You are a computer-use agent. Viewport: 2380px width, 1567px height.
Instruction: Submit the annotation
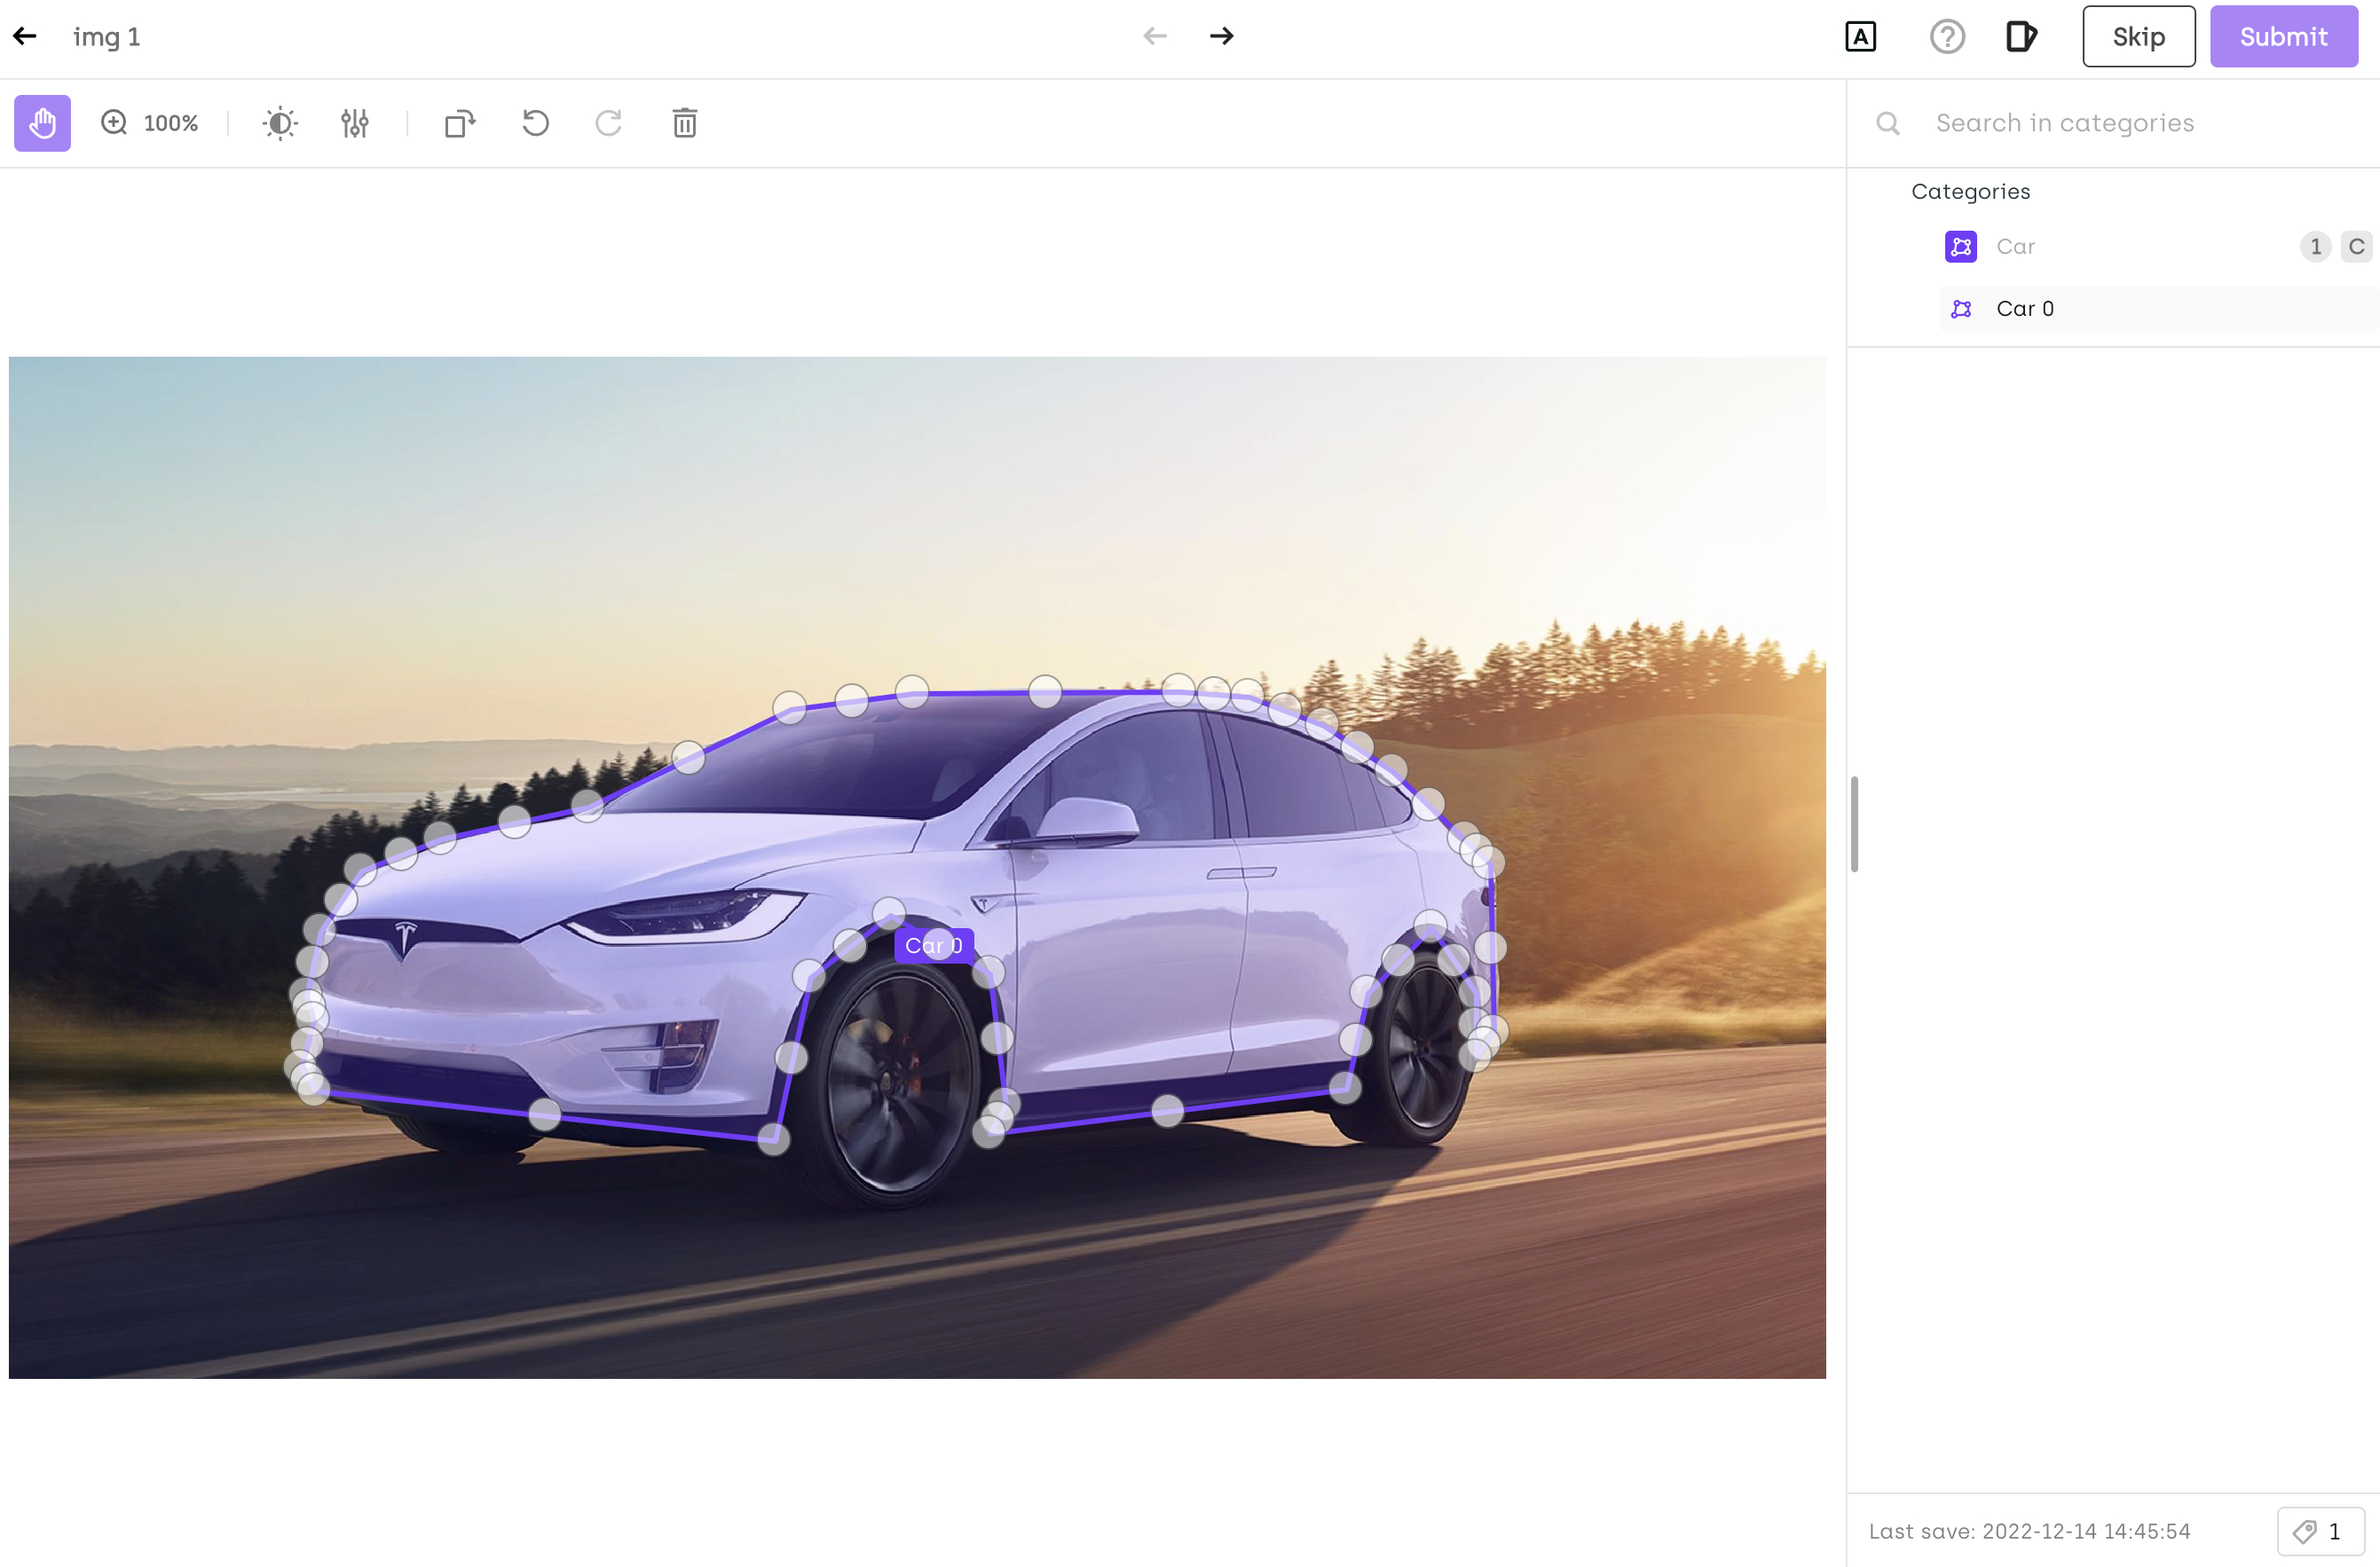(2283, 37)
